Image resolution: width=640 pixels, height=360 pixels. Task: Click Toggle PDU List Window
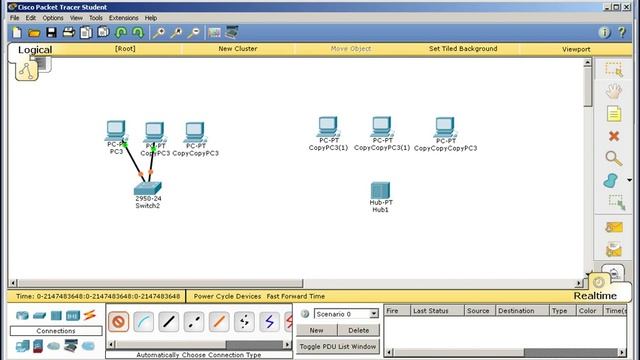click(x=338, y=347)
